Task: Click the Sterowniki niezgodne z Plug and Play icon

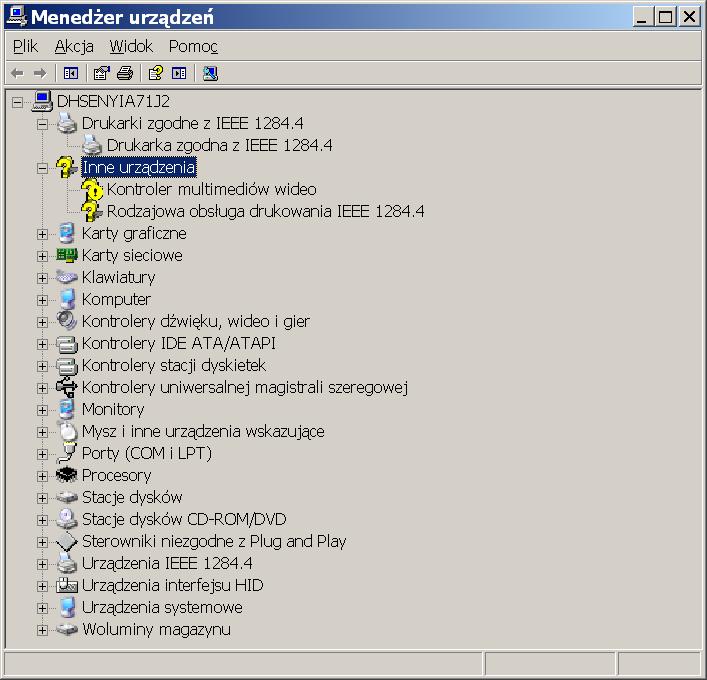Action: pyautogui.click(x=67, y=541)
